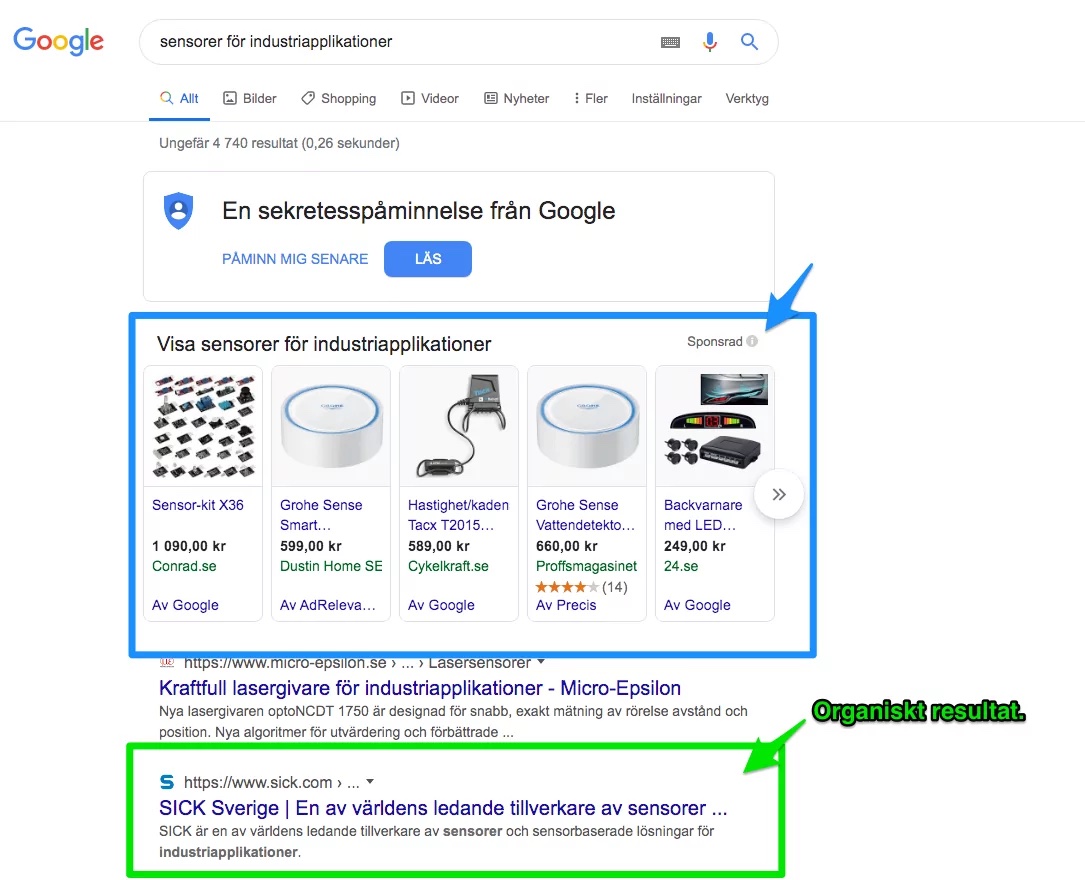Show next shopping products with arrow
The image size is (1085, 880).
point(779,494)
